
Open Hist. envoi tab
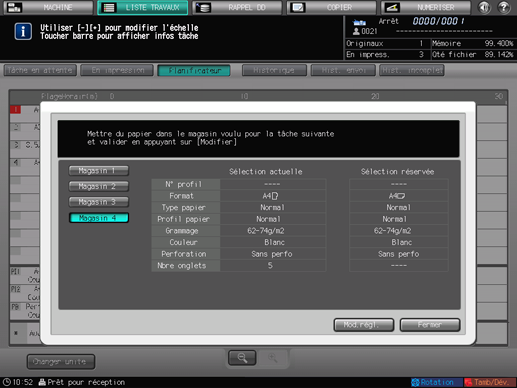(343, 70)
